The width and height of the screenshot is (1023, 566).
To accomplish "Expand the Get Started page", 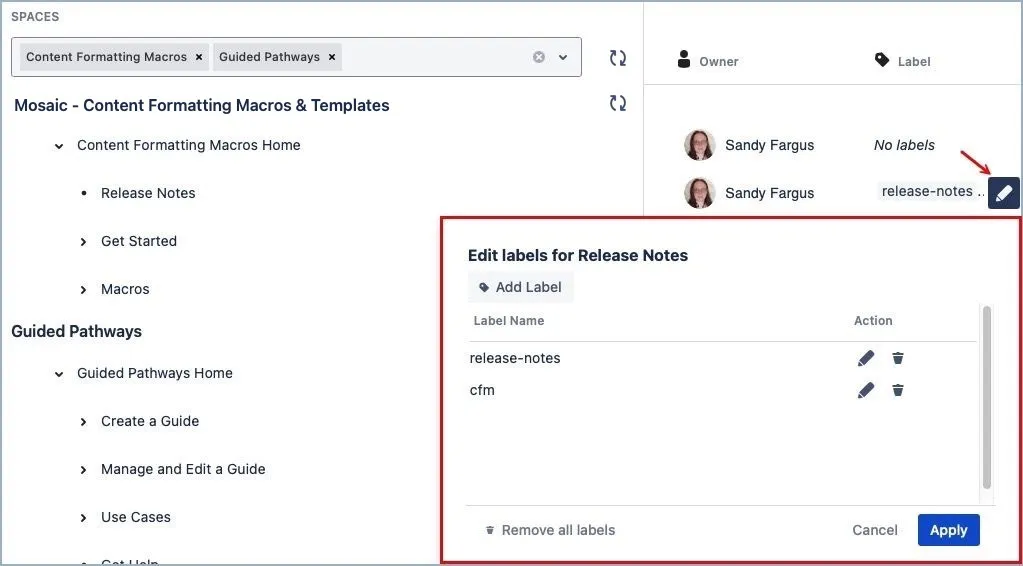I will (x=84, y=242).
